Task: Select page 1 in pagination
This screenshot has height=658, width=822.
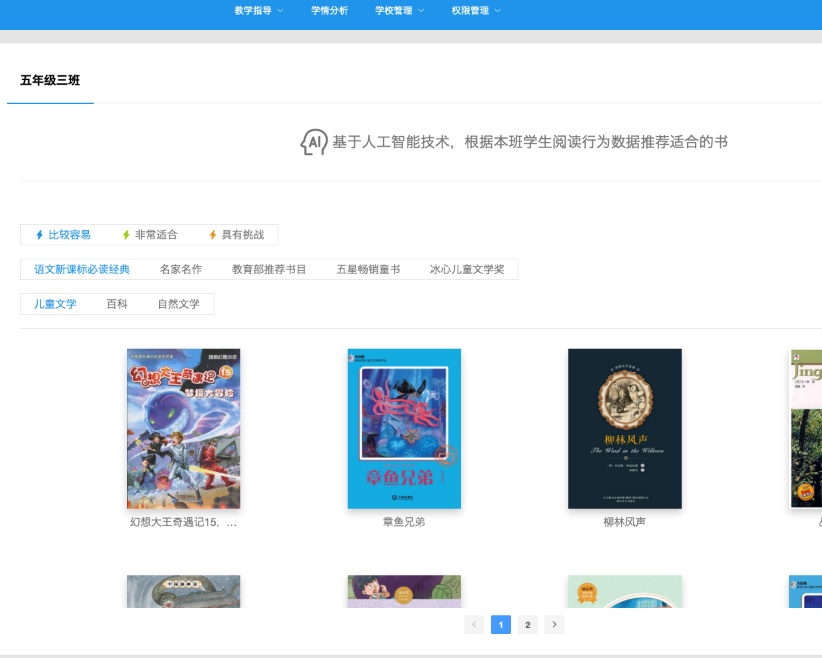Action: pos(501,624)
